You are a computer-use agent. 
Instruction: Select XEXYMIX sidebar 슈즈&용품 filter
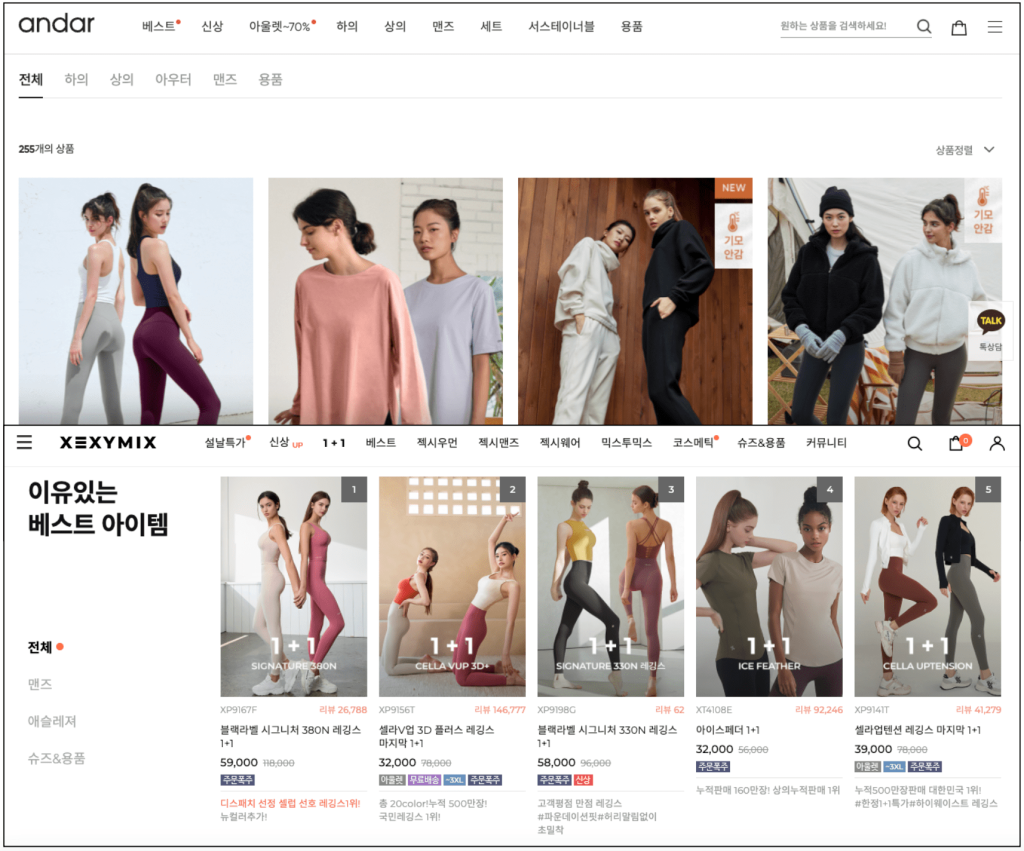pyautogui.click(x=56, y=758)
